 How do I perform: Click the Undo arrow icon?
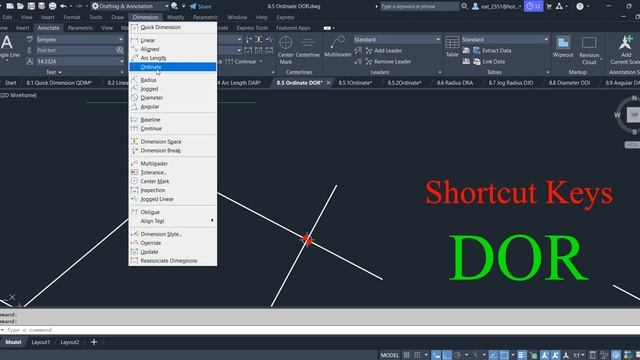click(63, 6)
